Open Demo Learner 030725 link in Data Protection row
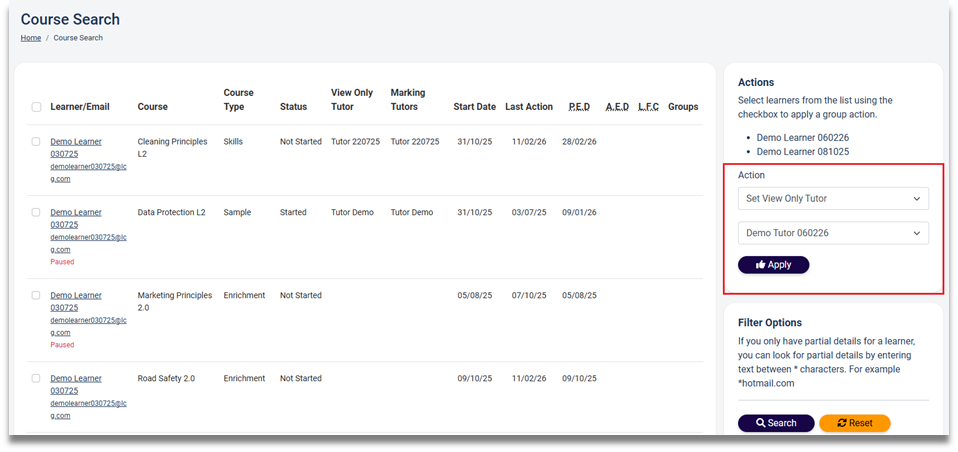 pos(76,219)
